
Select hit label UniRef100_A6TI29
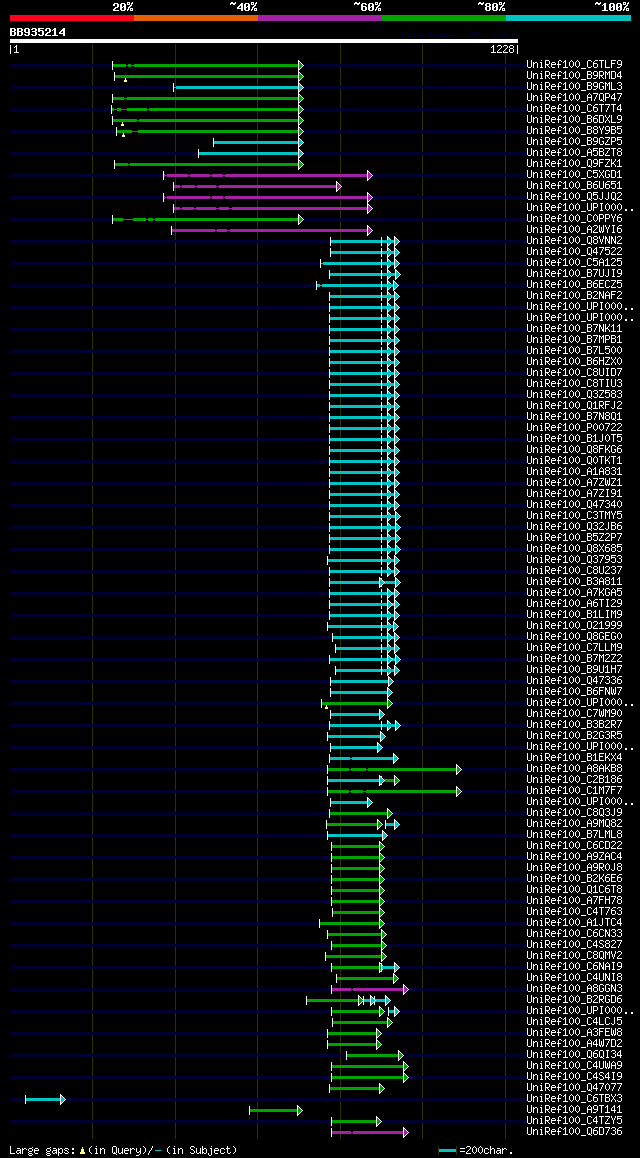tap(574, 603)
